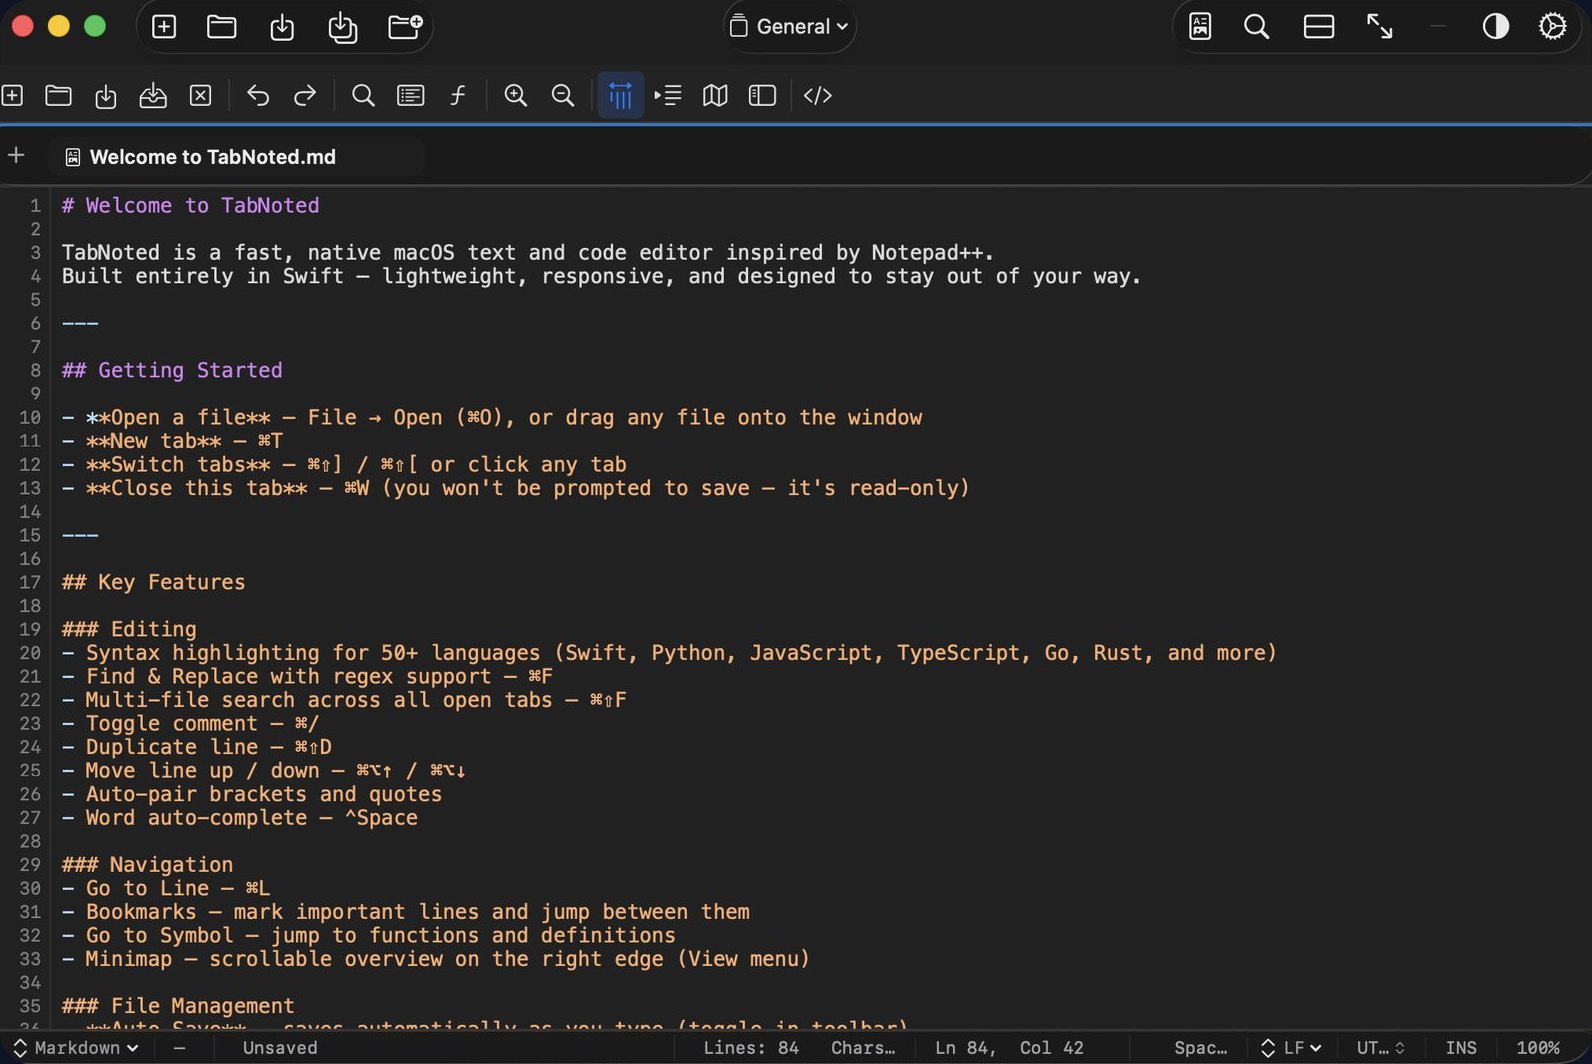Click the list-in-box icon next to Find
1592x1064 pixels.
[411, 95]
